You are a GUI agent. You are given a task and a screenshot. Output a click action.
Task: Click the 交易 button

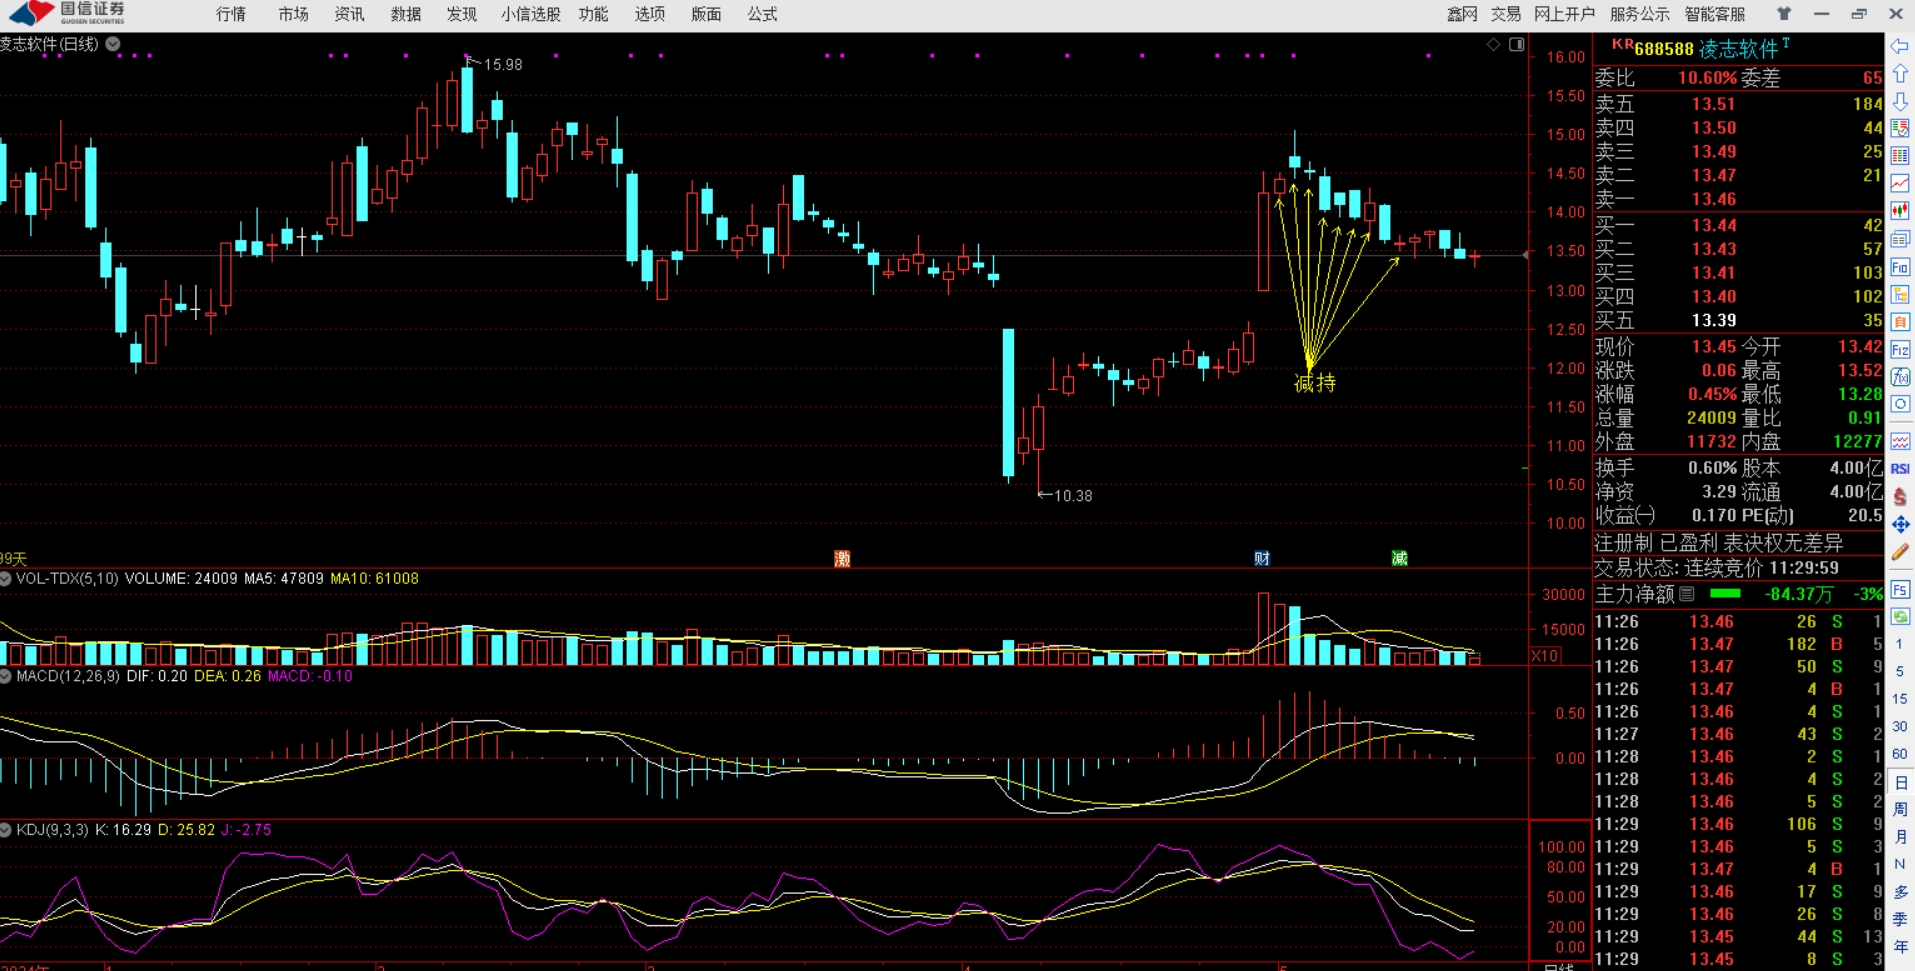click(x=1506, y=14)
